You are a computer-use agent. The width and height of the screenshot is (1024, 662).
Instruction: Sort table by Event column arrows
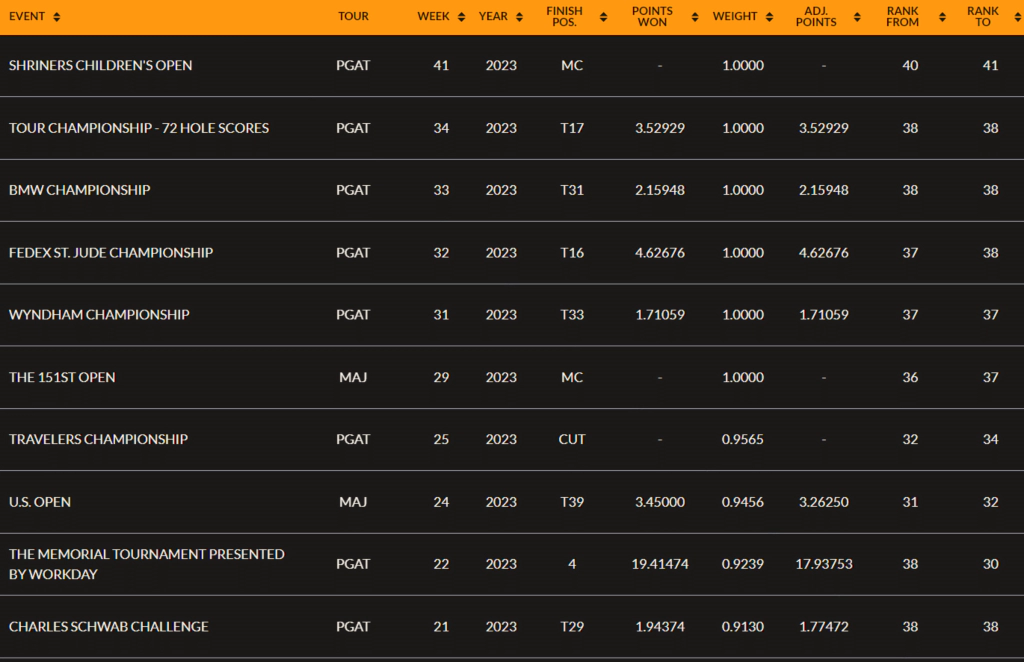pos(57,17)
